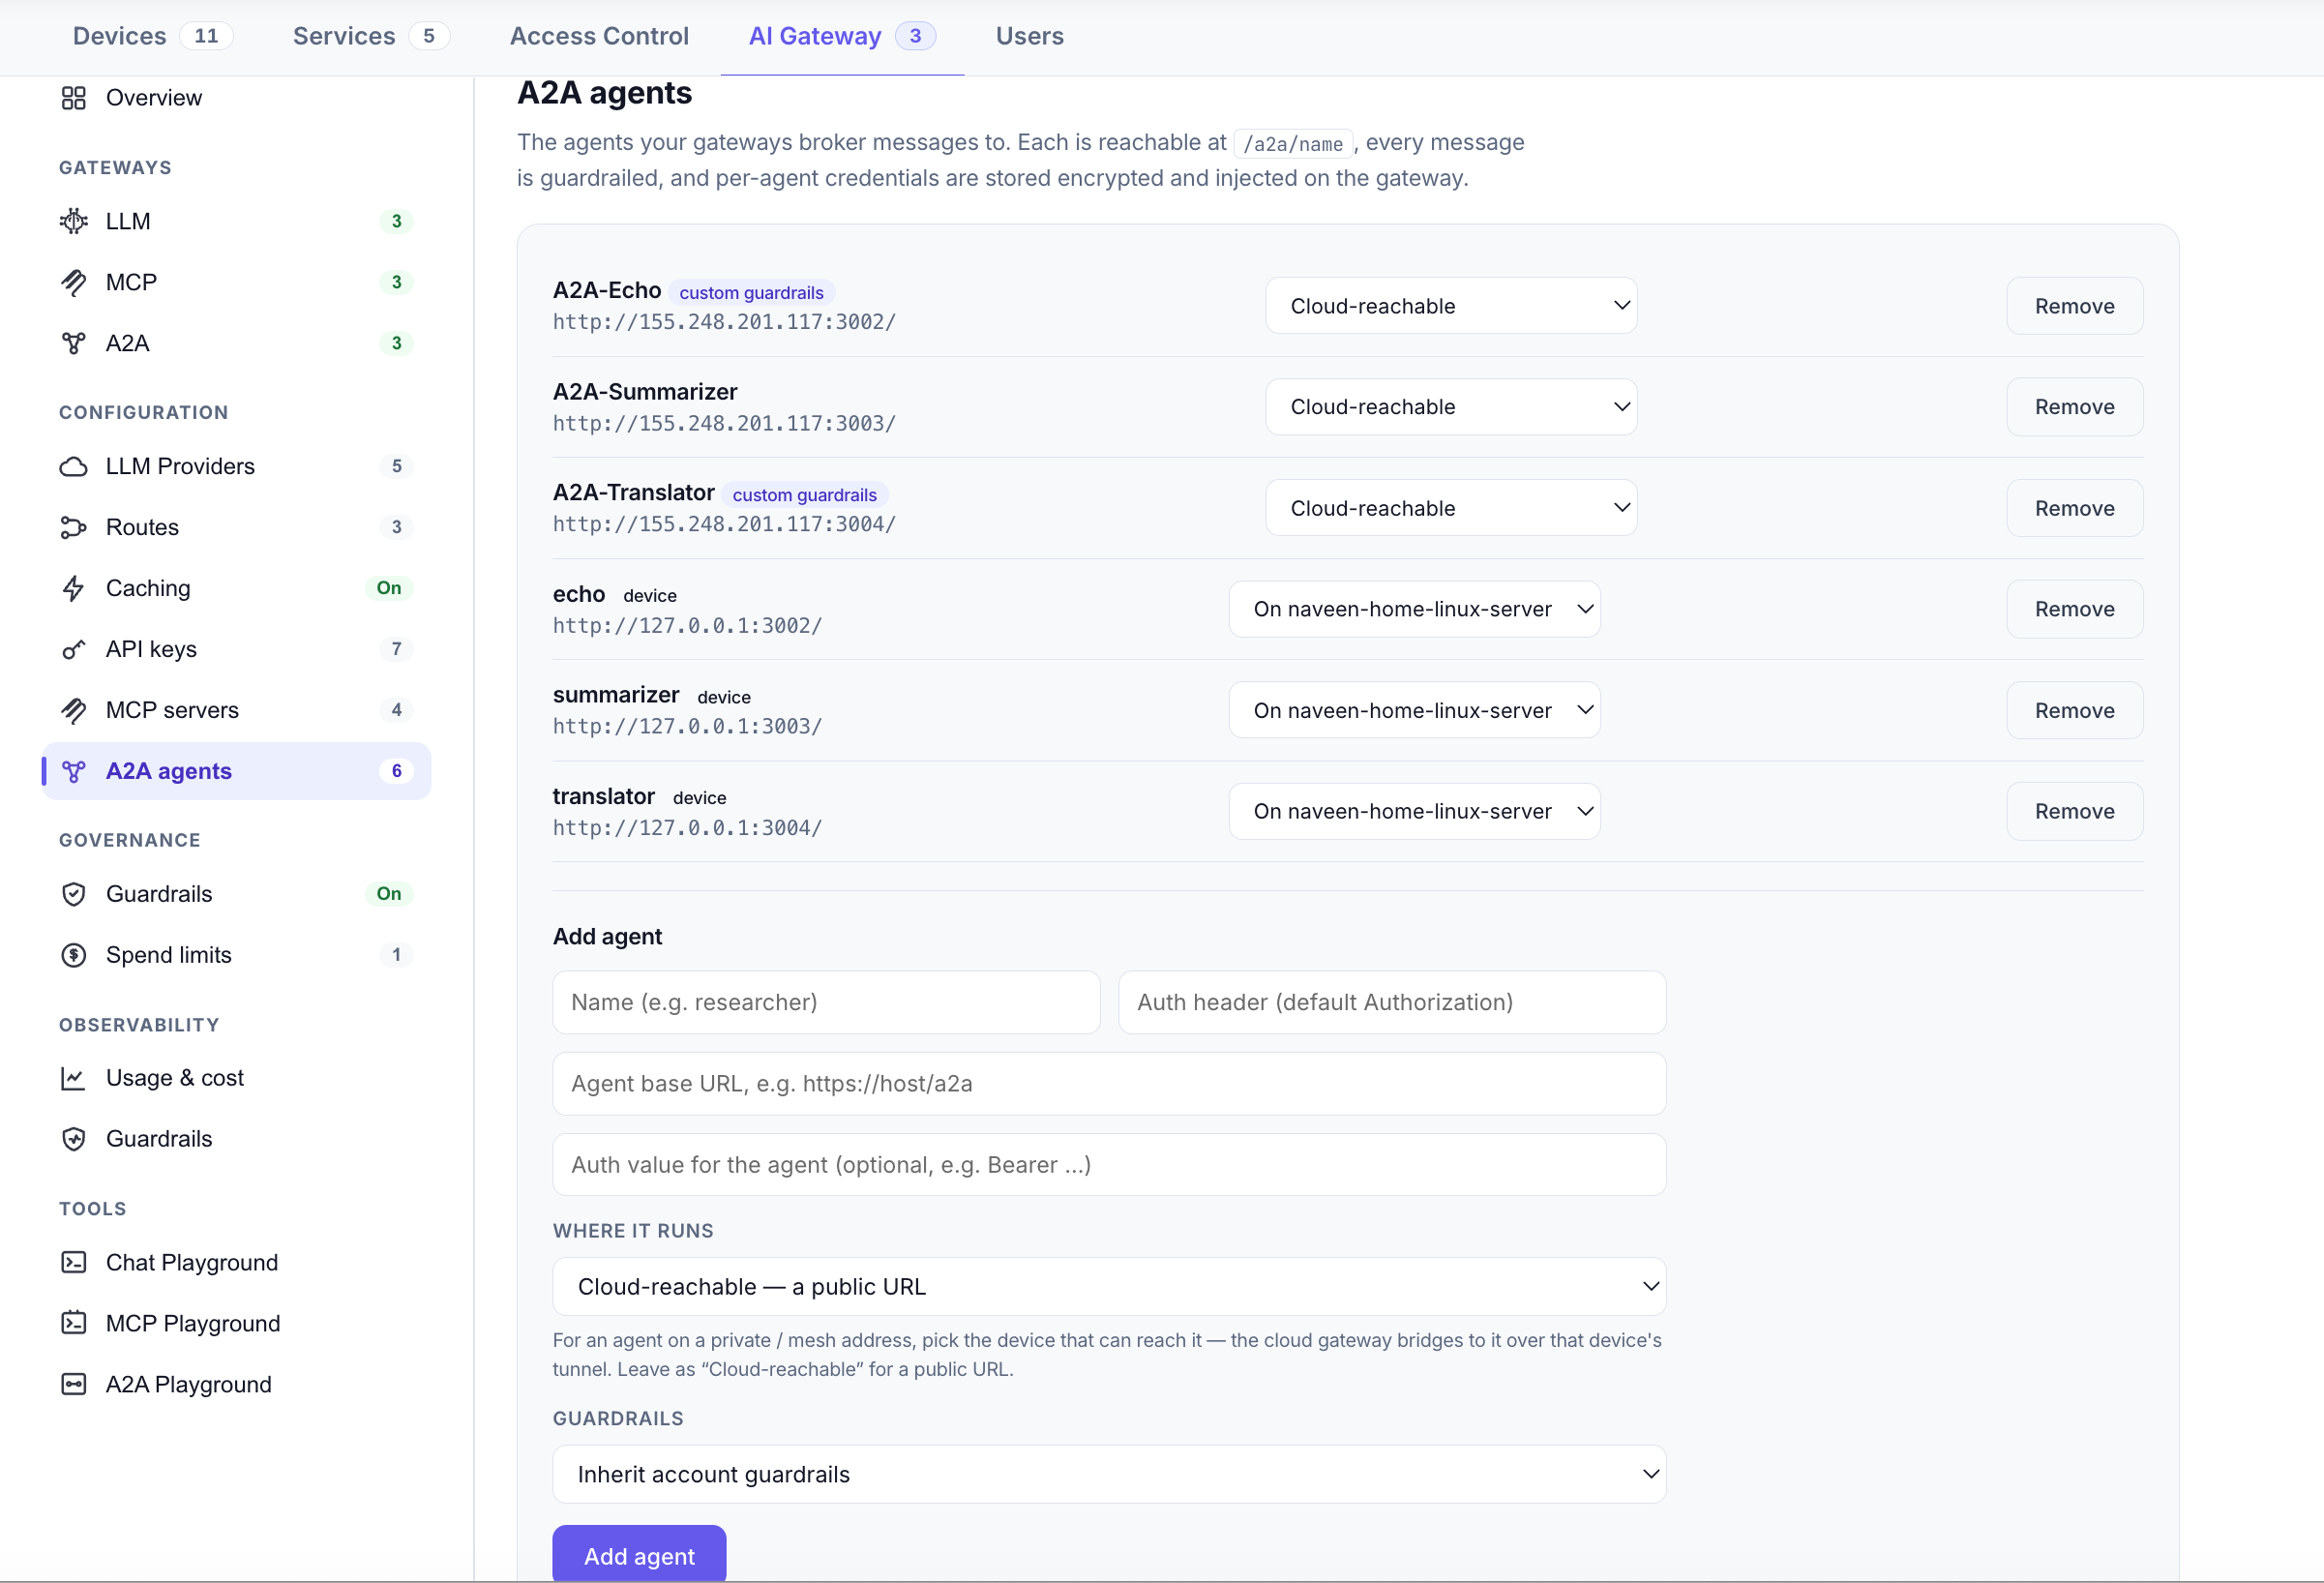Click the API keys key icon
This screenshot has height=1583, width=2324.
point(74,649)
